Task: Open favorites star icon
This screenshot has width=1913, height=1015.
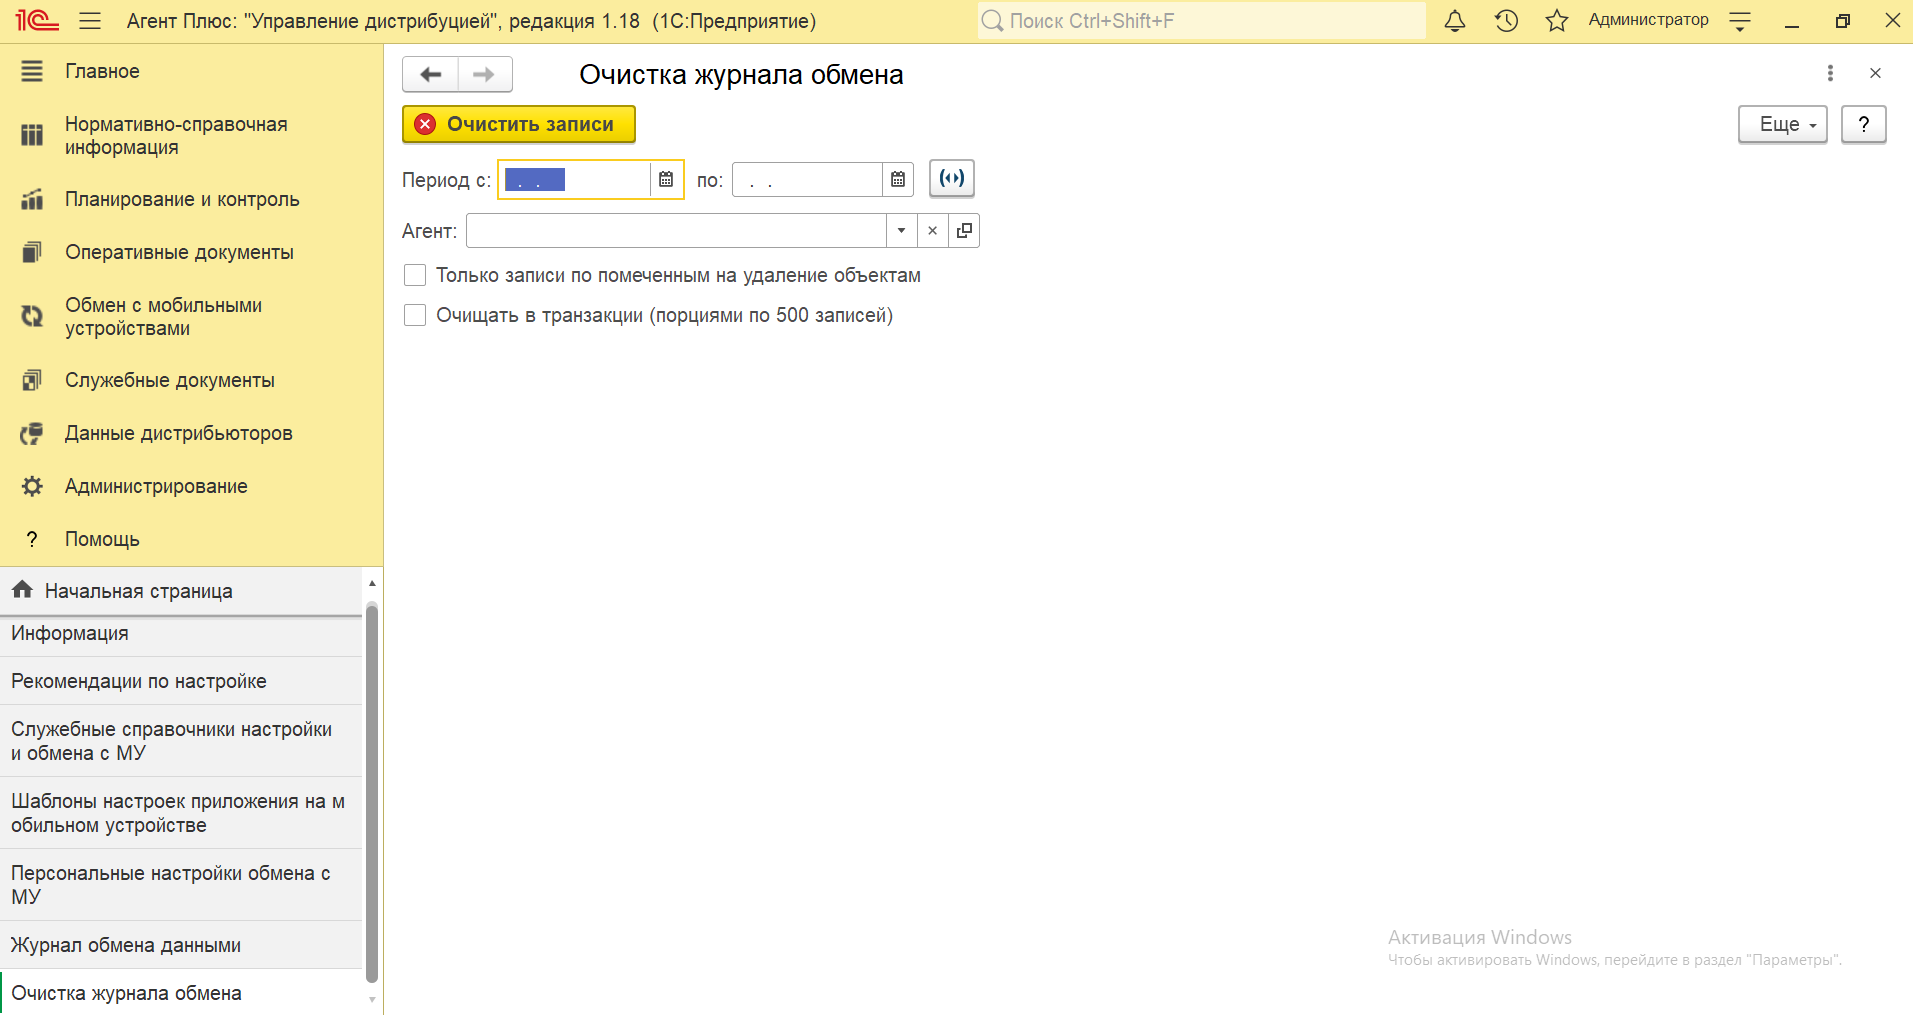Action: pyautogui.click(x=1556, y=21)
